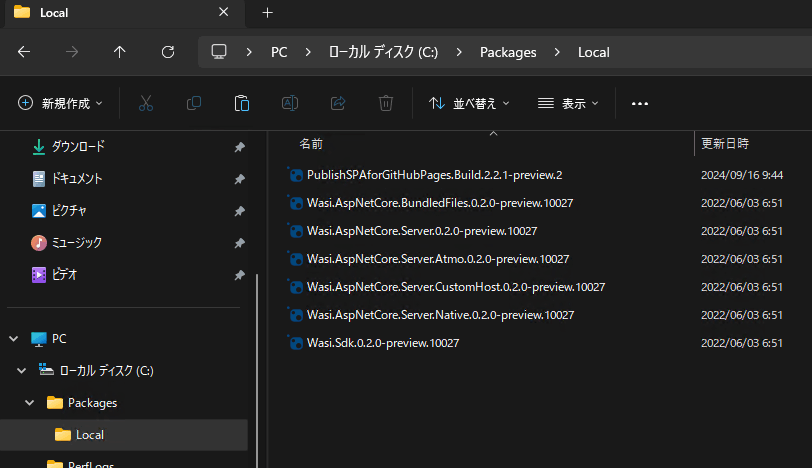Go back with the back arrow

point(24,52)
